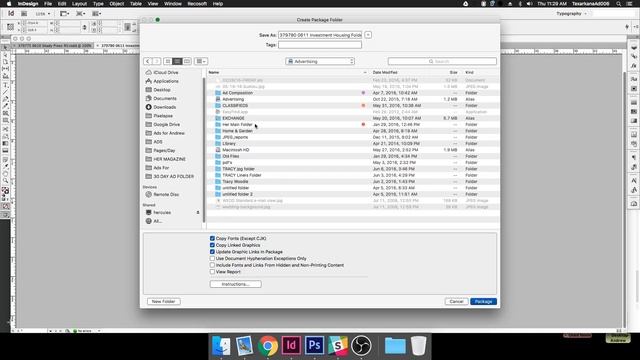The width and height of the screenshot is (640, 360).
Task: Sort the file list by Date Modified
Action: (x=385, y=72)
